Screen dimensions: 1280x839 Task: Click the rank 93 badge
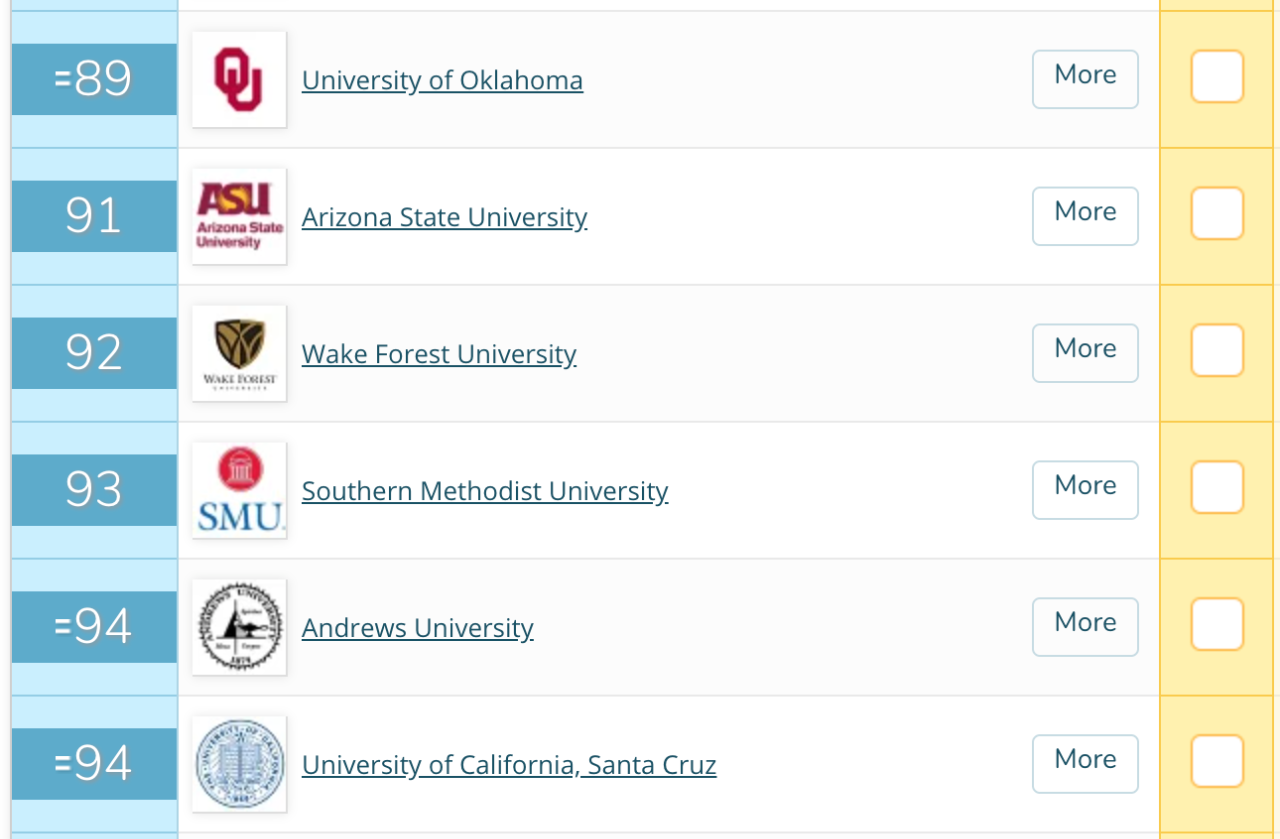94,490
